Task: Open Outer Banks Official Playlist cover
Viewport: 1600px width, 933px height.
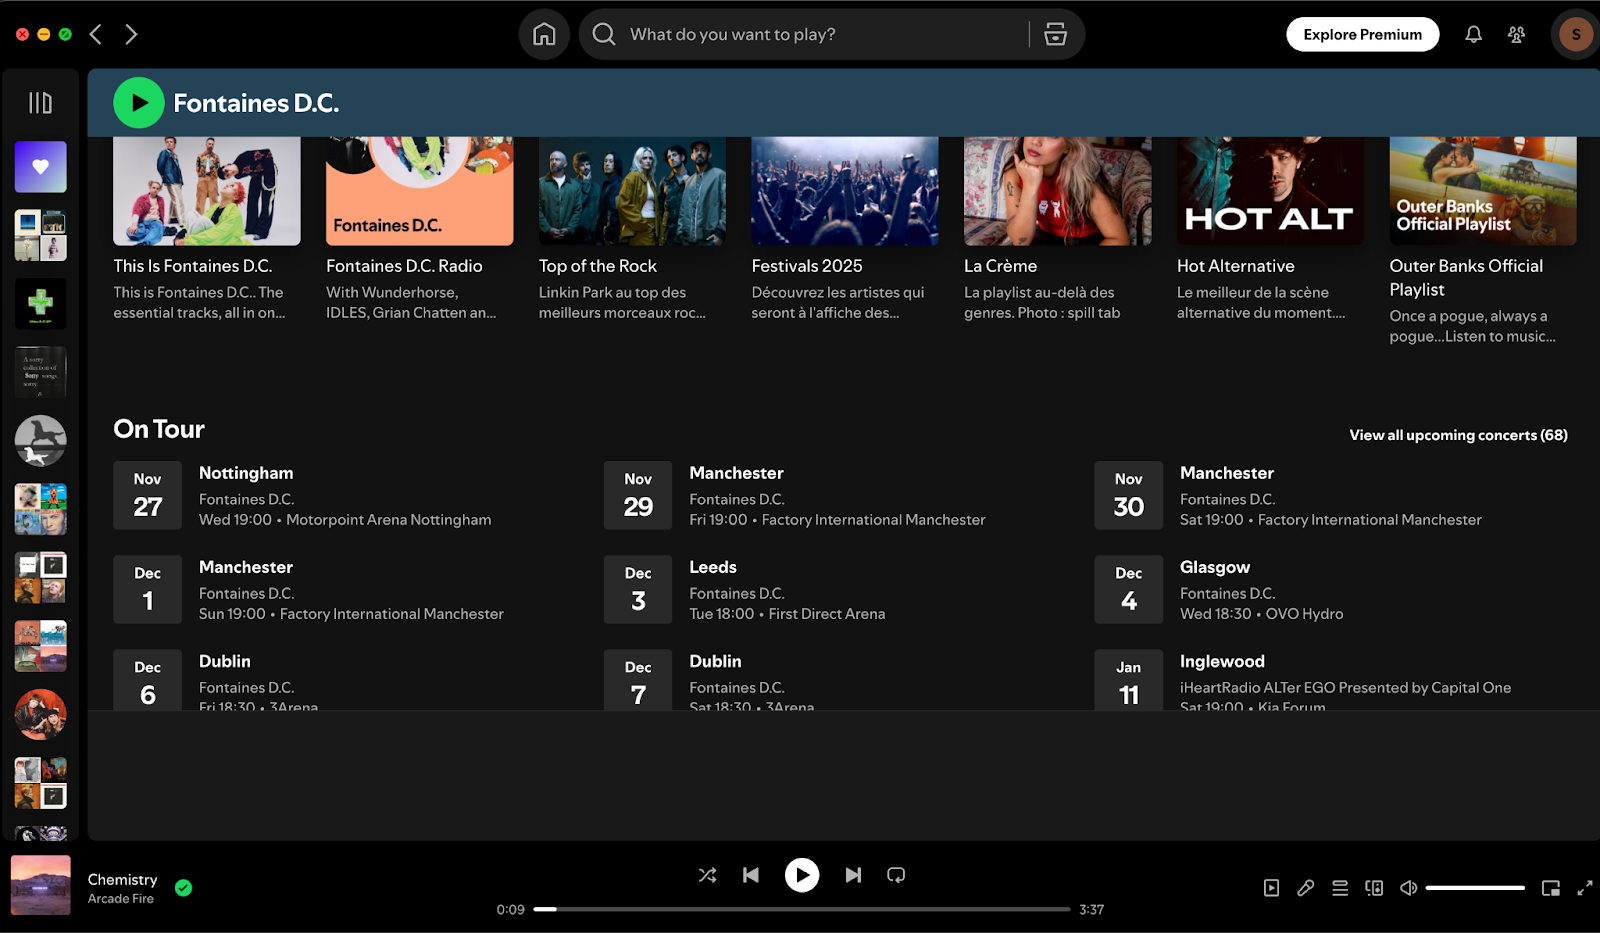Action: pyautogui.click(x=1483, y=191)
